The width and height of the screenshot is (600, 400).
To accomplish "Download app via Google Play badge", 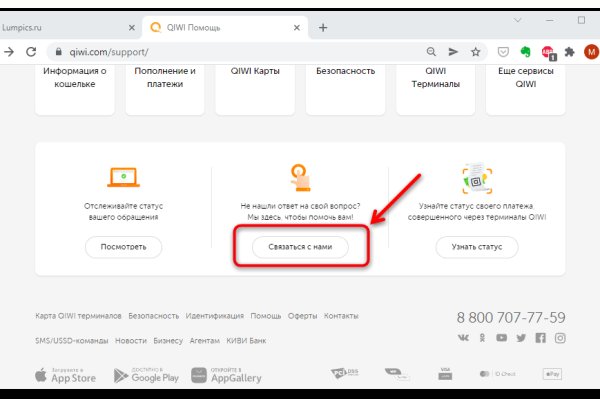I will coord(146,376).
